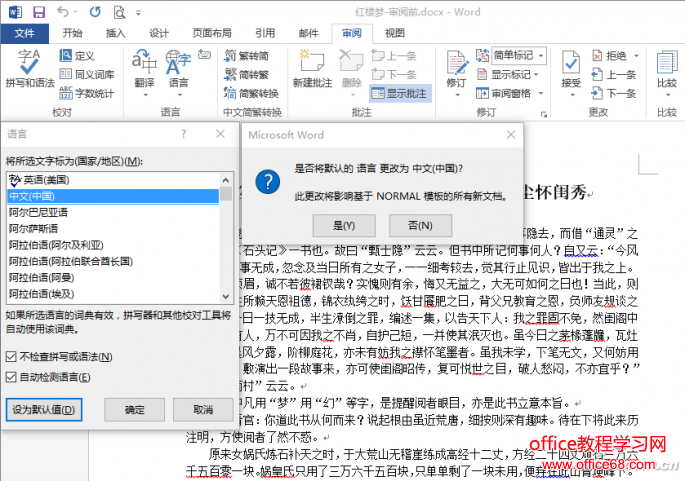Open the Thesaurus (同义词库)
The image size is (685, 481).
coord(86,74)
